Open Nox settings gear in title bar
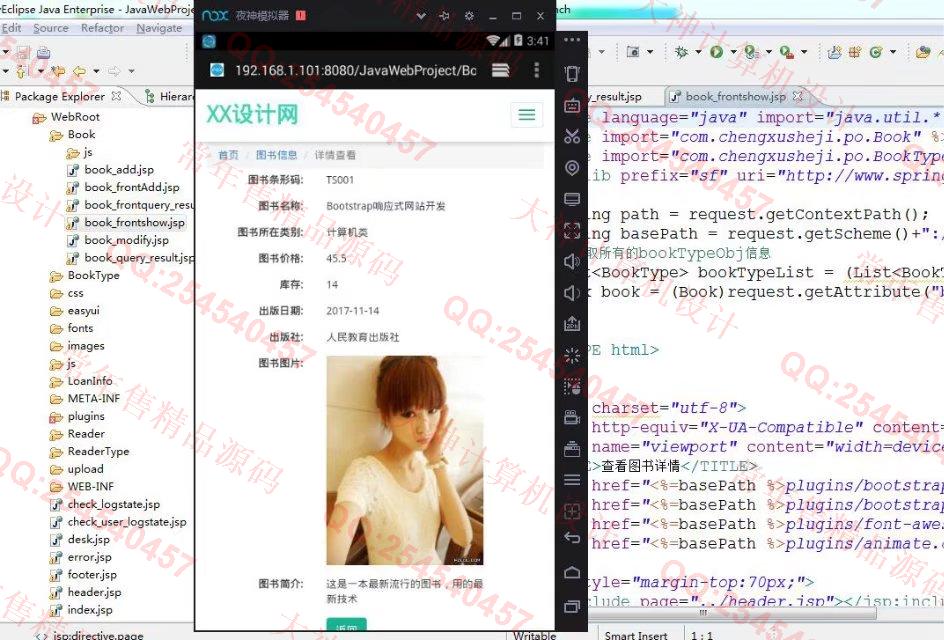The height and width of the screenshot is (640, 944). [x=469, y=16]
